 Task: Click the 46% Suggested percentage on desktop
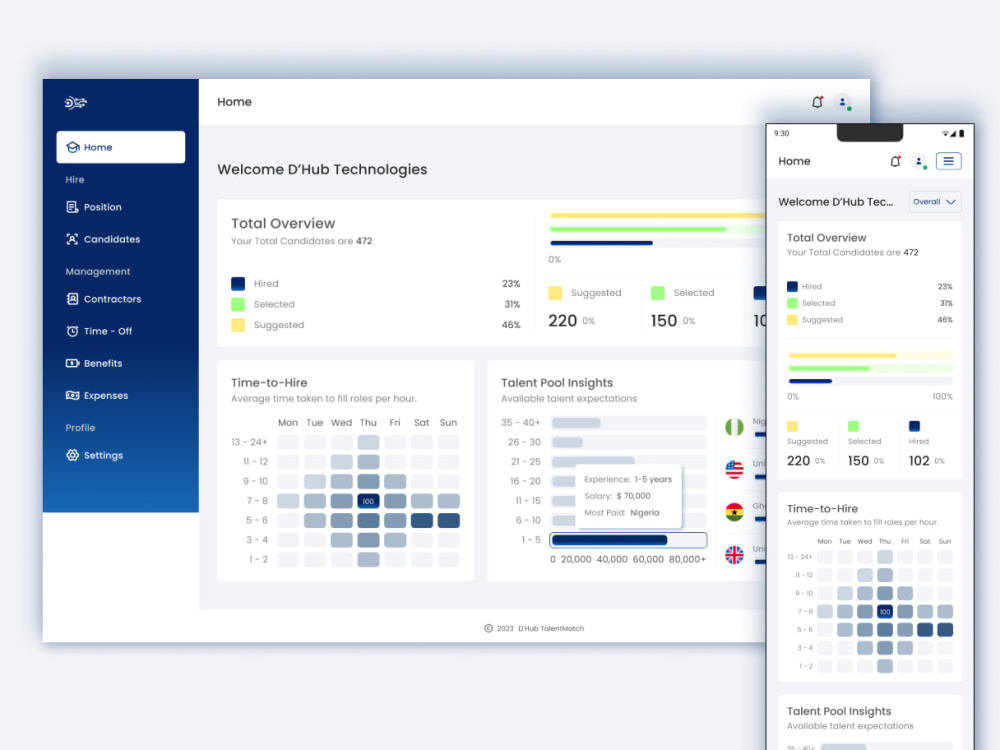point(511,325)
